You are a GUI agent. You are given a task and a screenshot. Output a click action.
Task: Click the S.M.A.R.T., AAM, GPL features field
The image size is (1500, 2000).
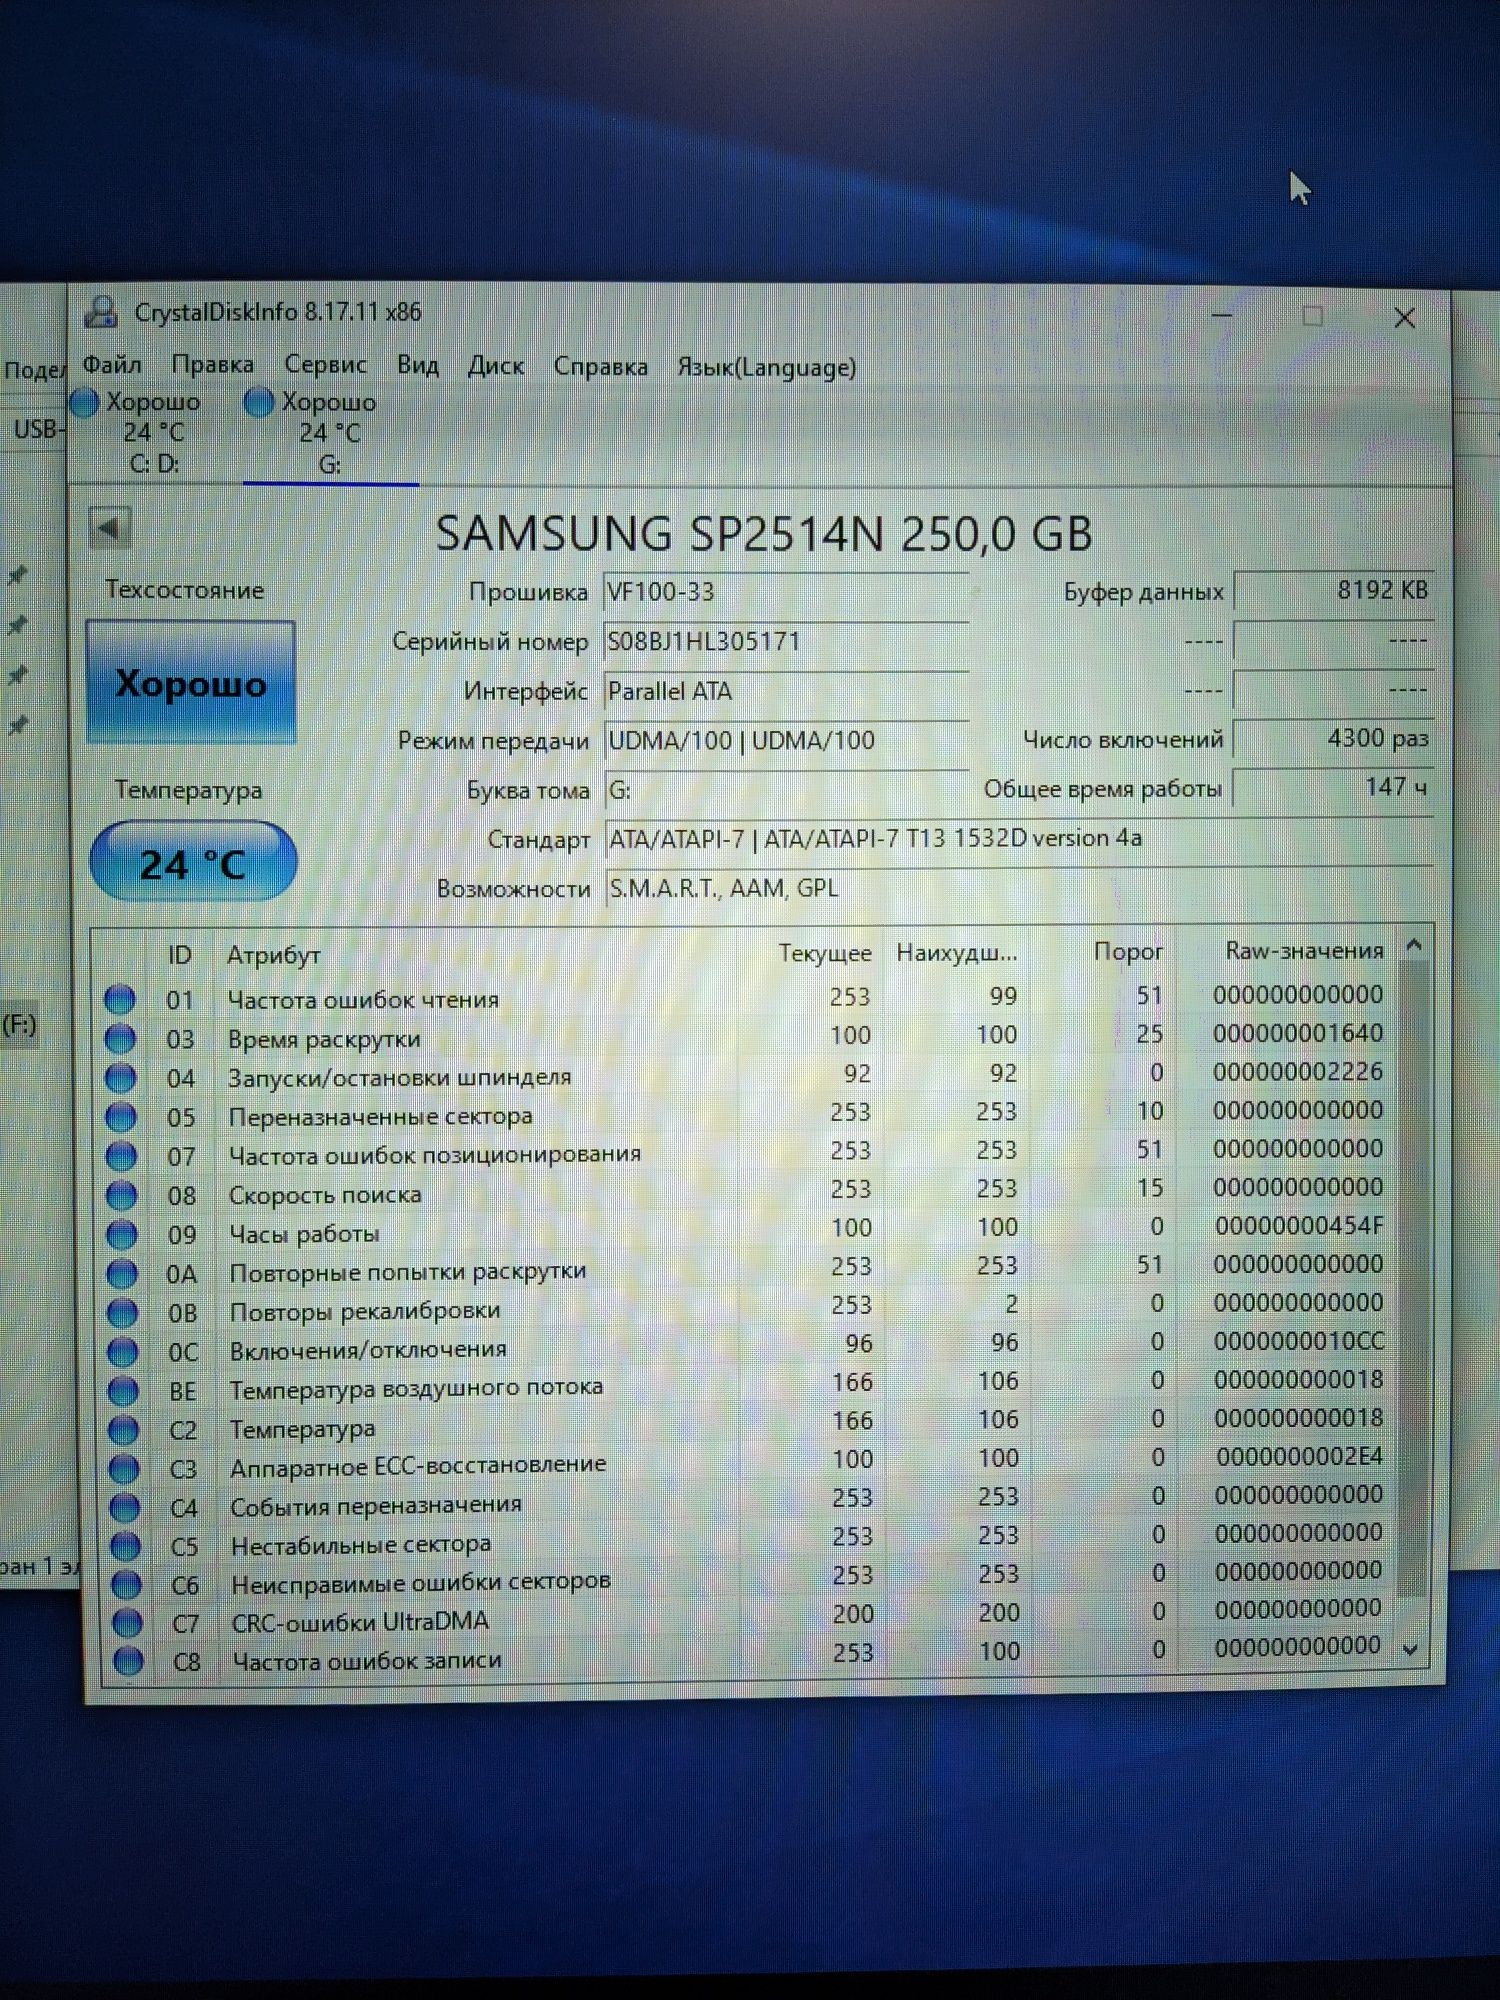1019,888
